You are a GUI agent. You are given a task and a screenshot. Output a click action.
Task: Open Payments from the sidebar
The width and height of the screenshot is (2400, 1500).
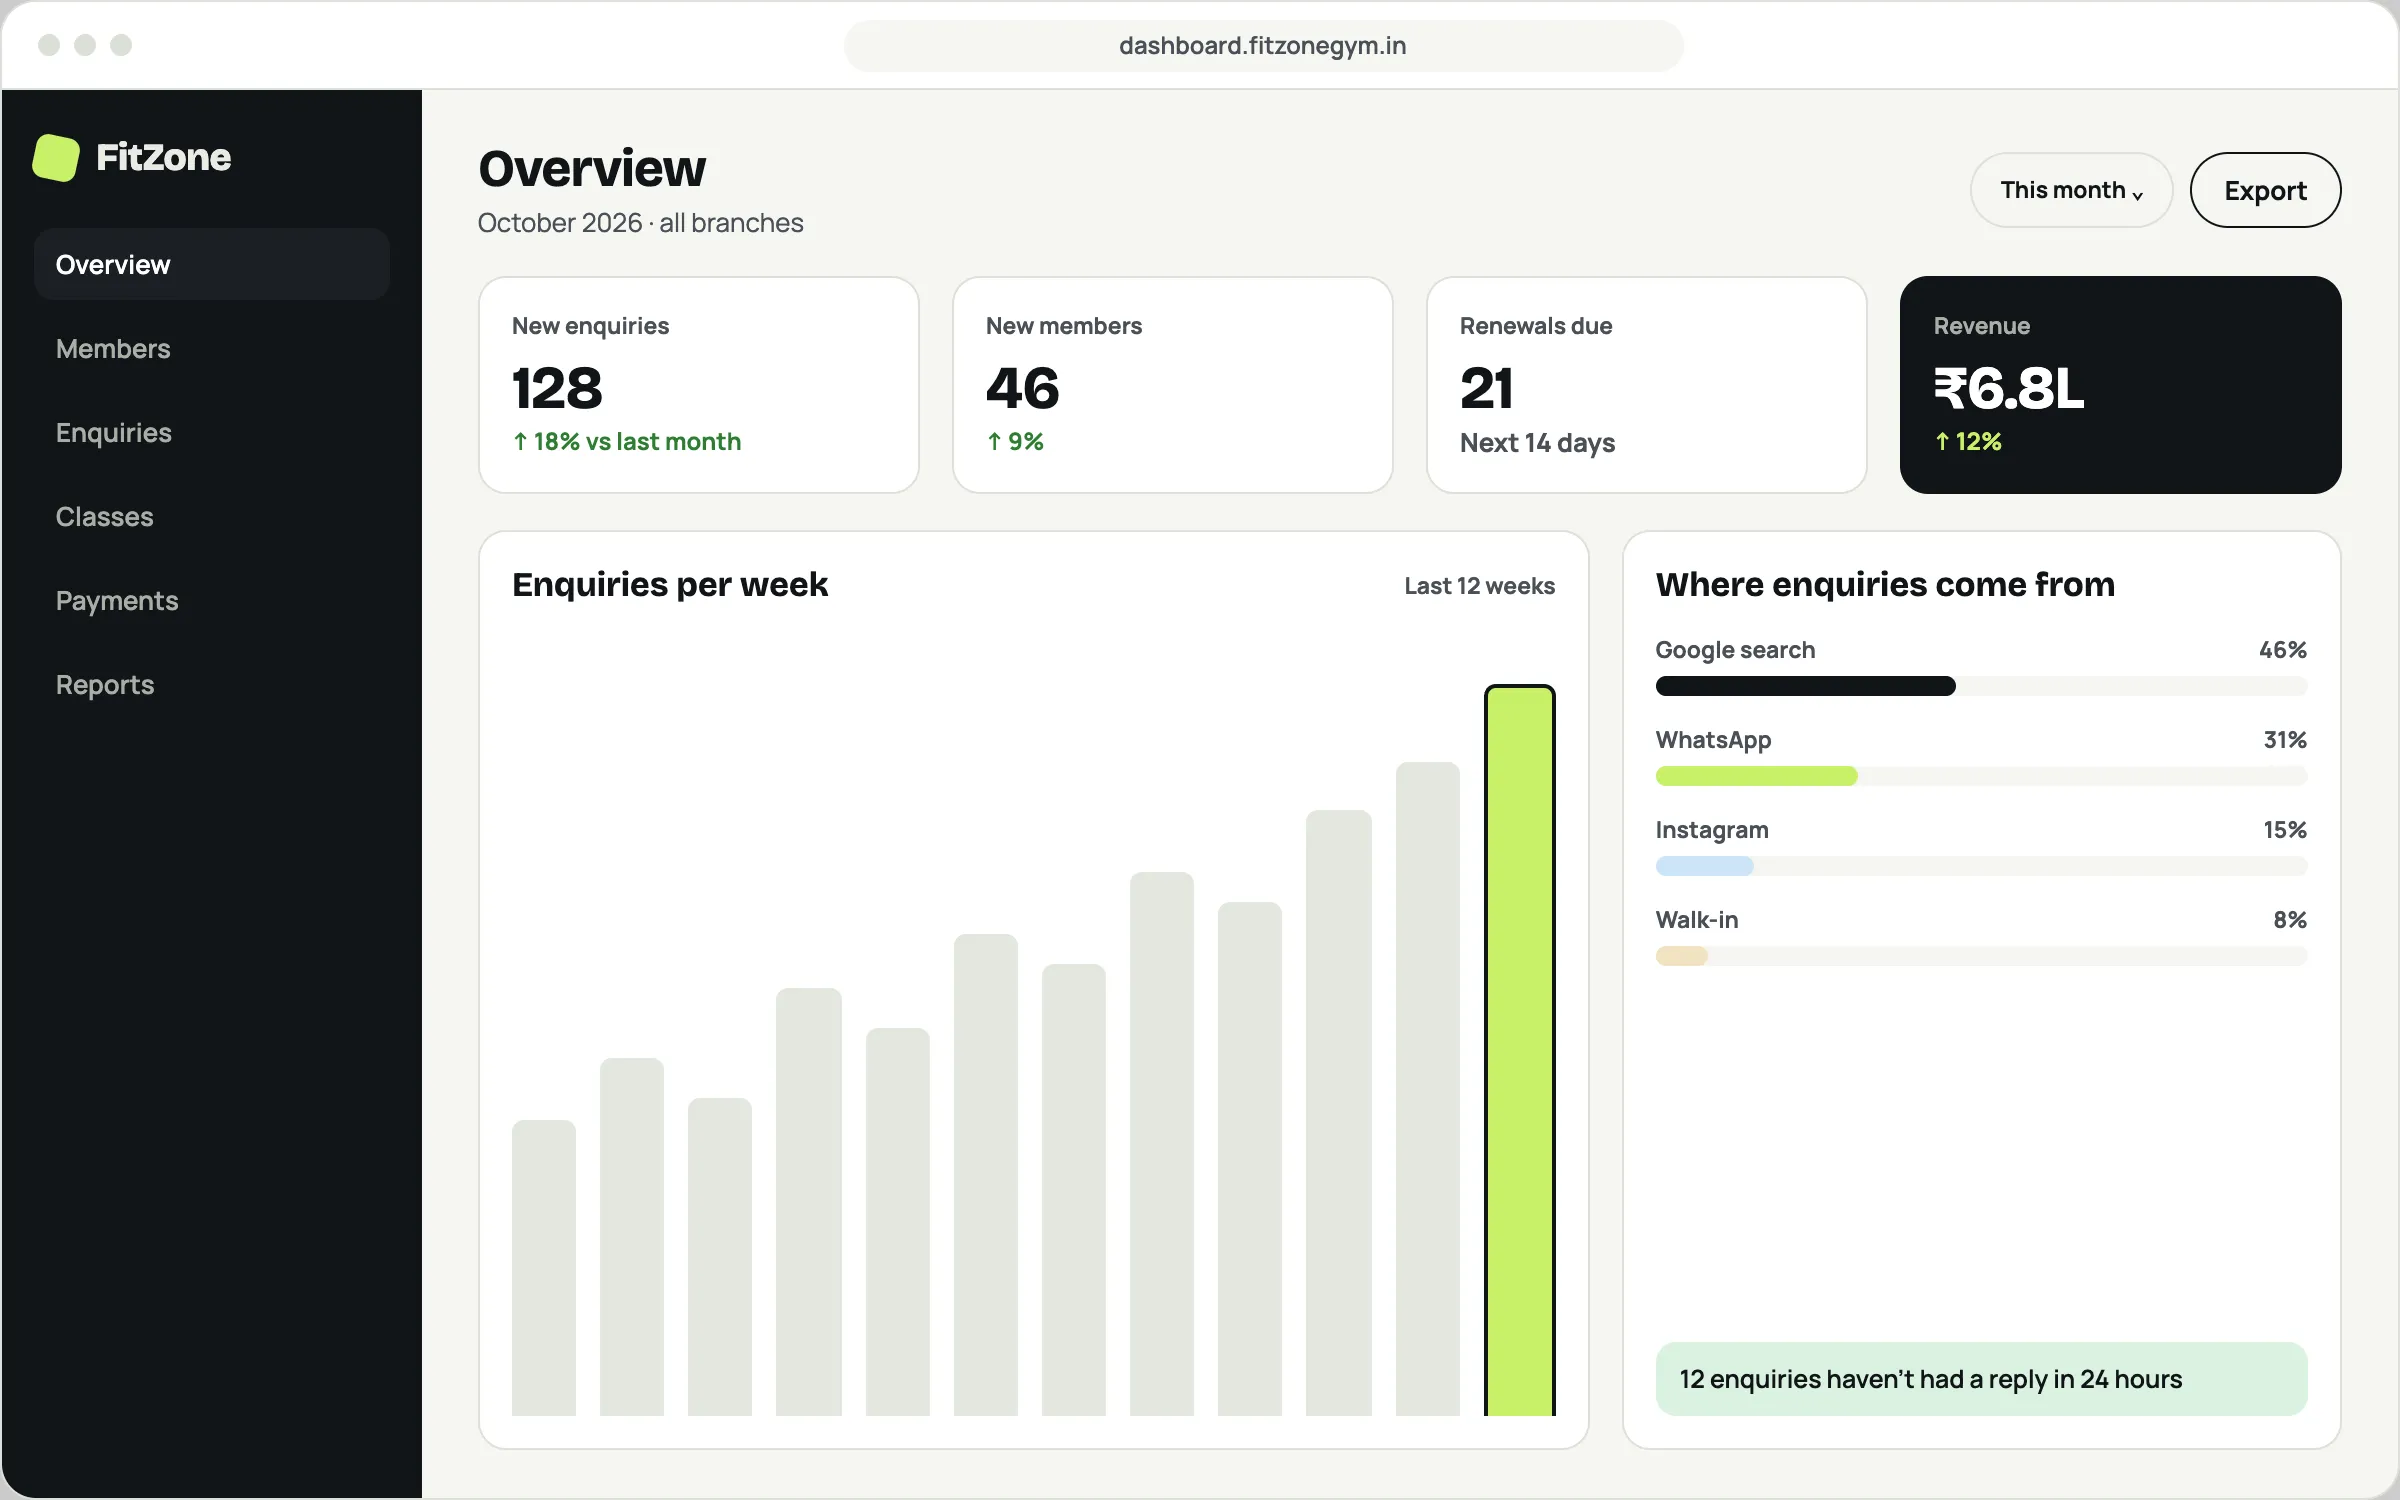click(x=212, y=600)
